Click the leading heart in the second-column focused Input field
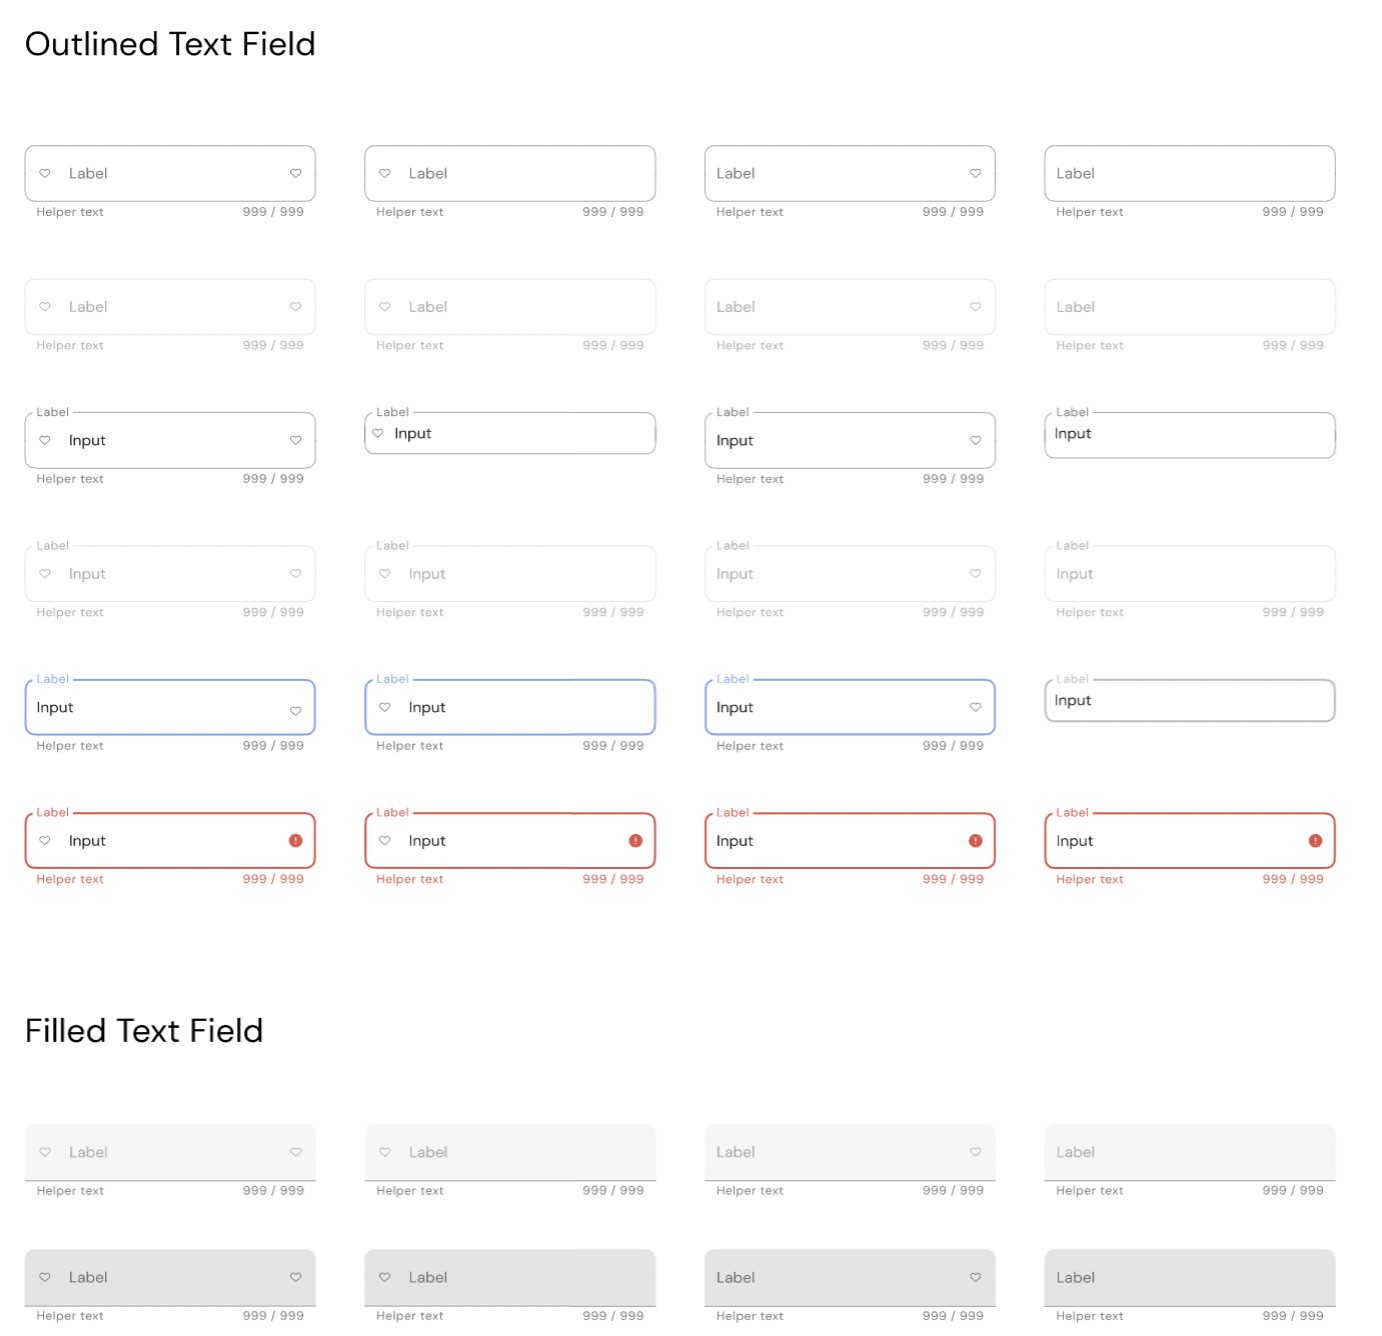Screen dimensions: 1382x1336 tap(384, 707)
